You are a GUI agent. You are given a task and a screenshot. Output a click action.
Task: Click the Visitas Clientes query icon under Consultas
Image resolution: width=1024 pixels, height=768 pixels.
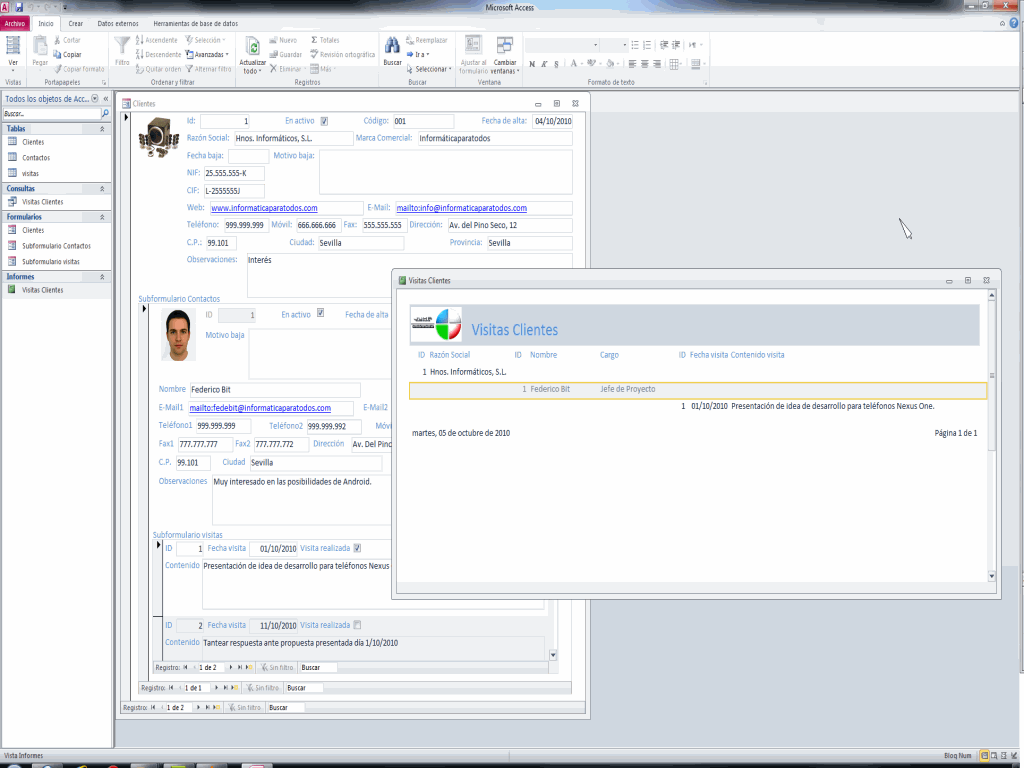coord(13,202)
